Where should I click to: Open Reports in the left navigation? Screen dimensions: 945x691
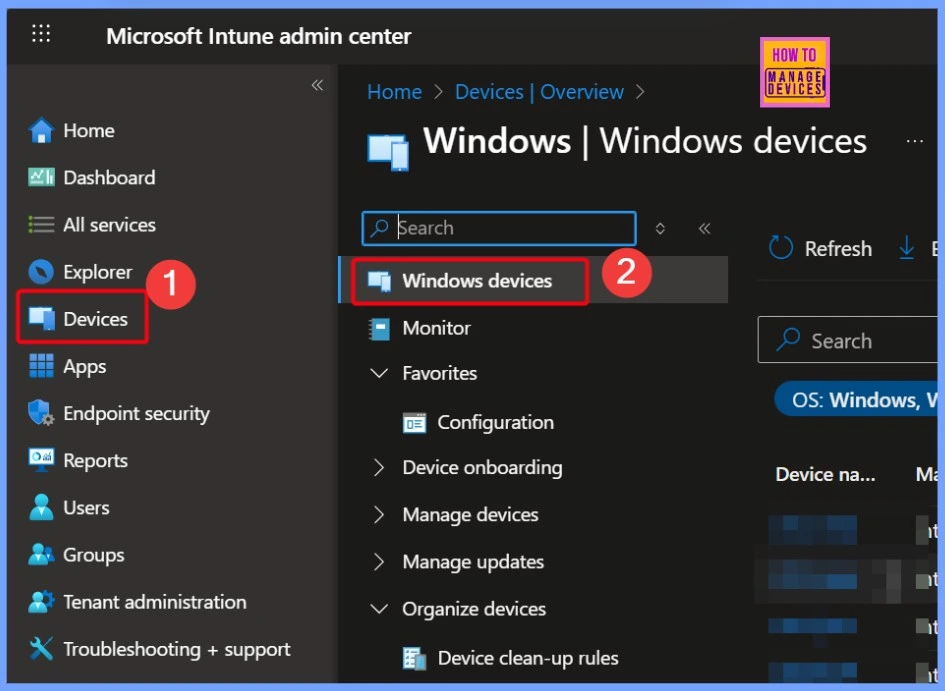[95, 461]
